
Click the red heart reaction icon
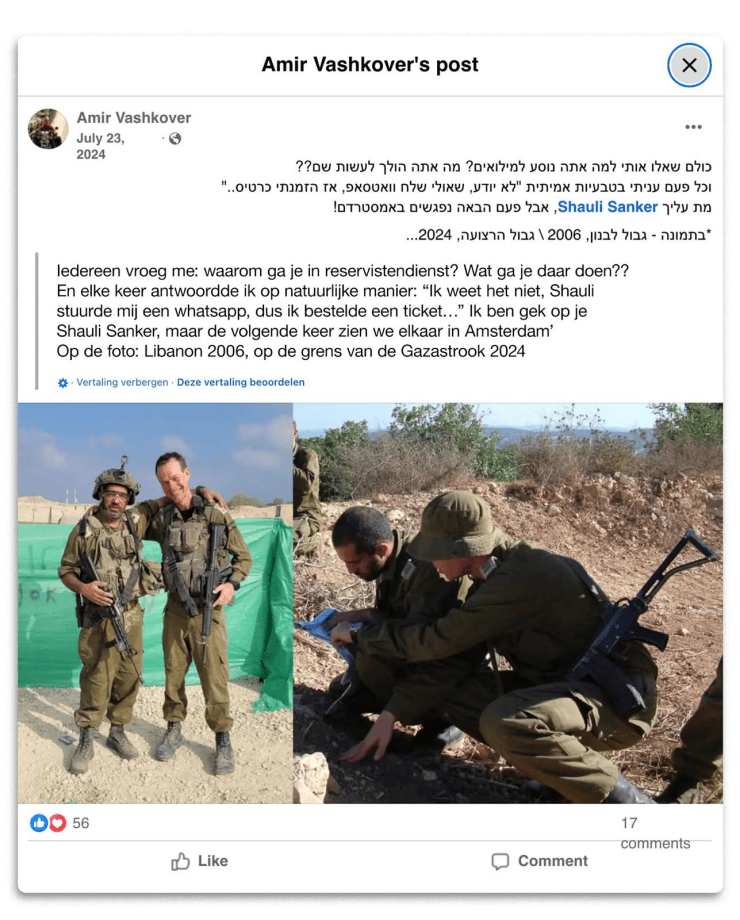coord(57,823)
